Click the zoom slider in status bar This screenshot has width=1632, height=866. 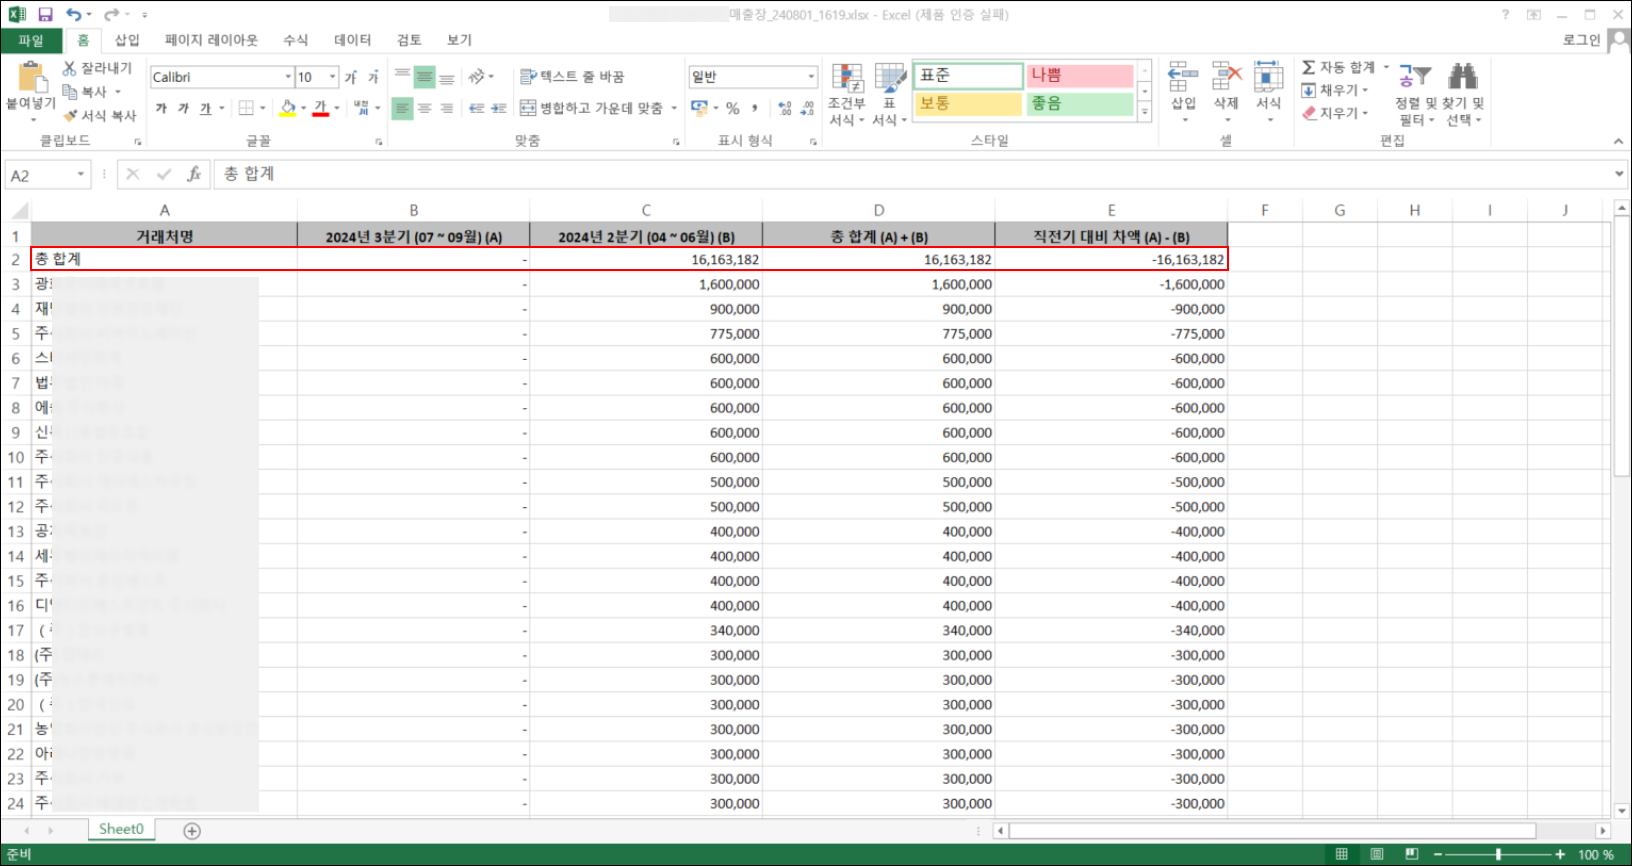click(x=1498, y=854)
